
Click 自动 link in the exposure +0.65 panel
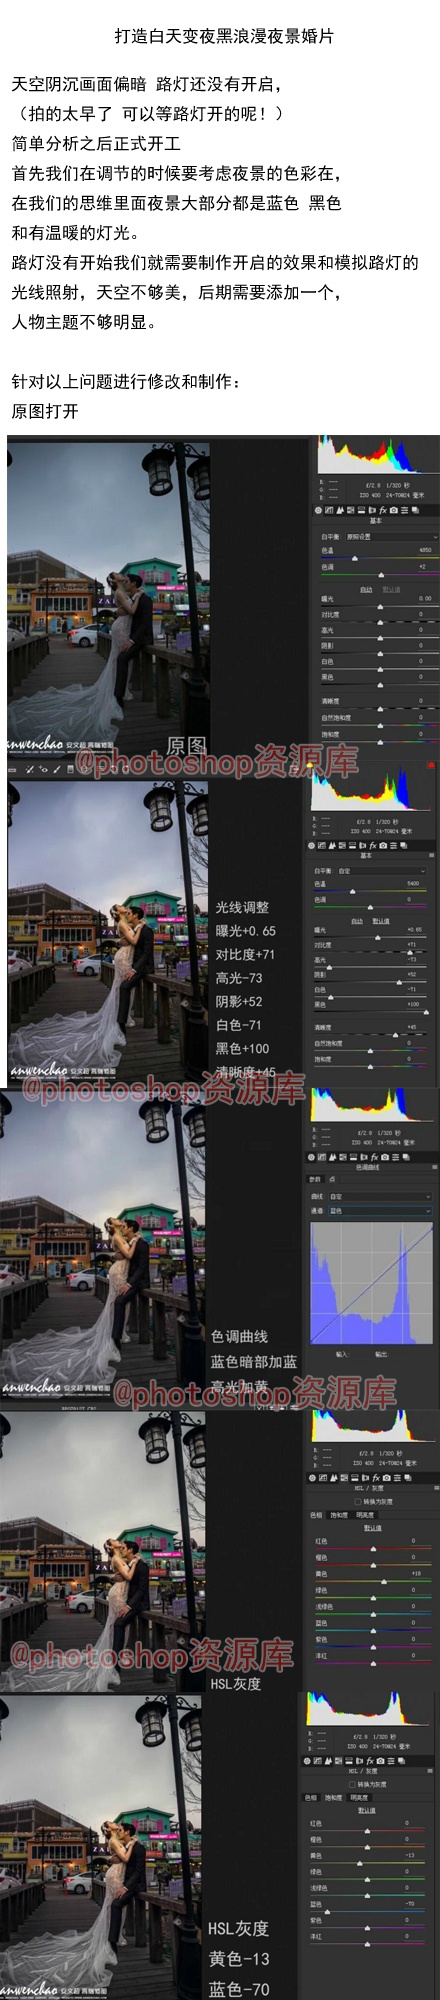(357, 921)
